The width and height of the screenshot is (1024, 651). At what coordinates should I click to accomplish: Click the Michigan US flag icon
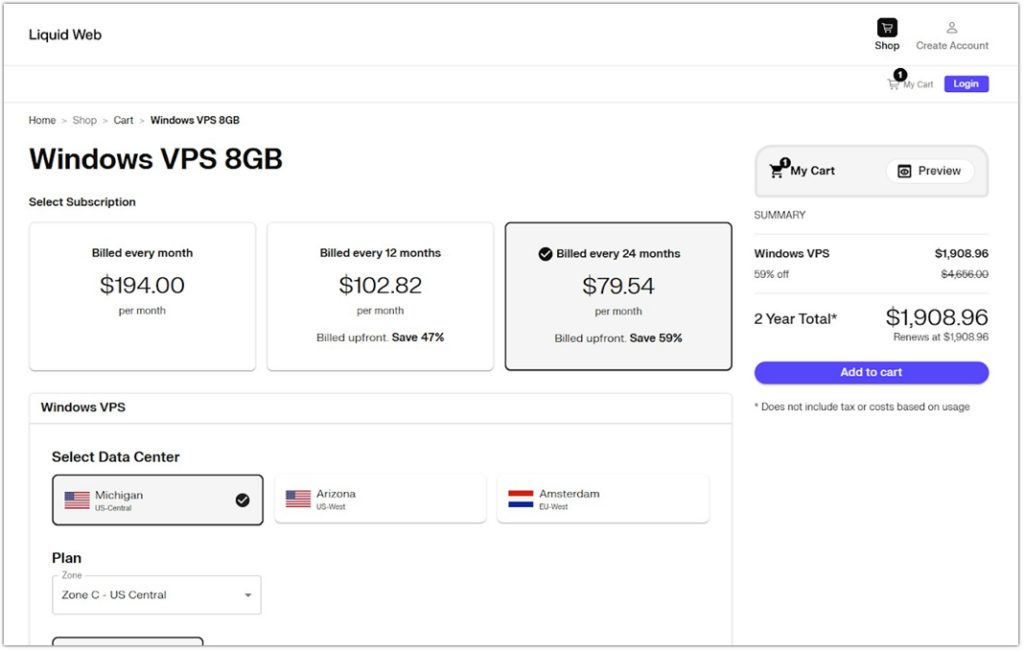click(x=77, y=500)
